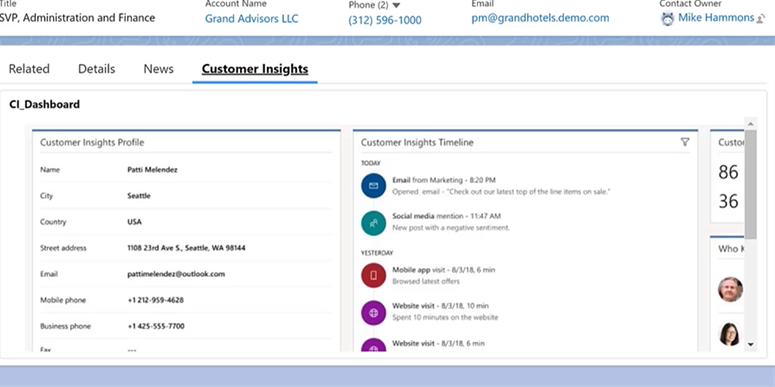Click the number 86 in the right card
The height and width of the screenshot is (387, 775).
[729, 172]
